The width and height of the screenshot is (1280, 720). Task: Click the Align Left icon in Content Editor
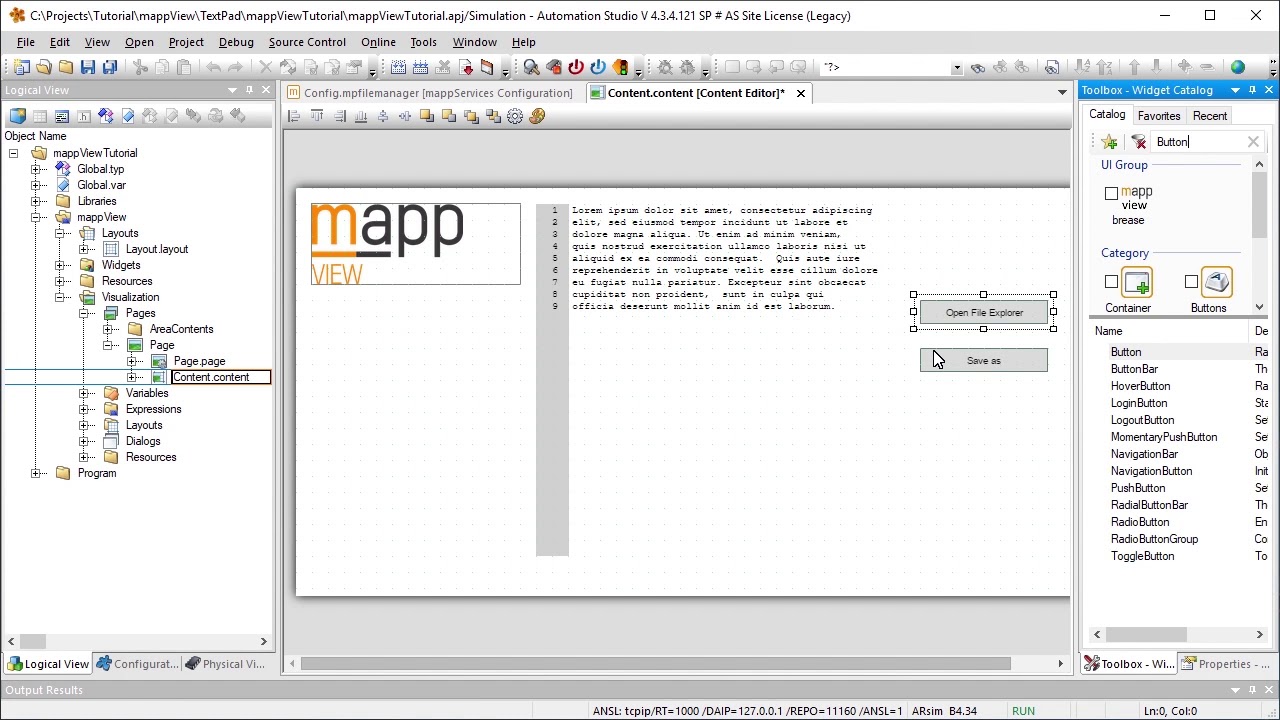(x=294, y=116)
